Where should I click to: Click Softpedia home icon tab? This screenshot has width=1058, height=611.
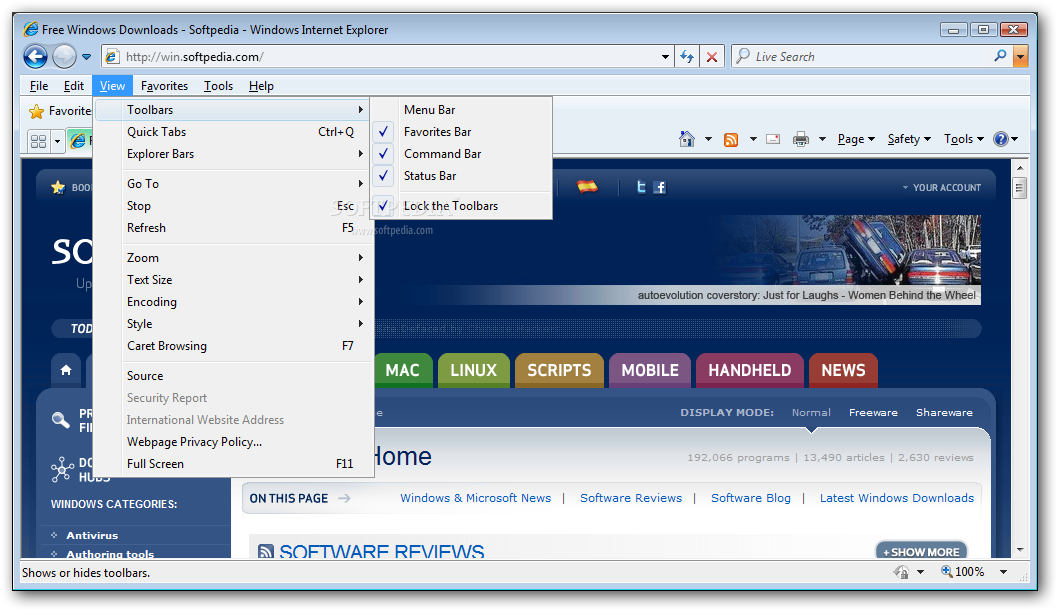click(65, 370)
